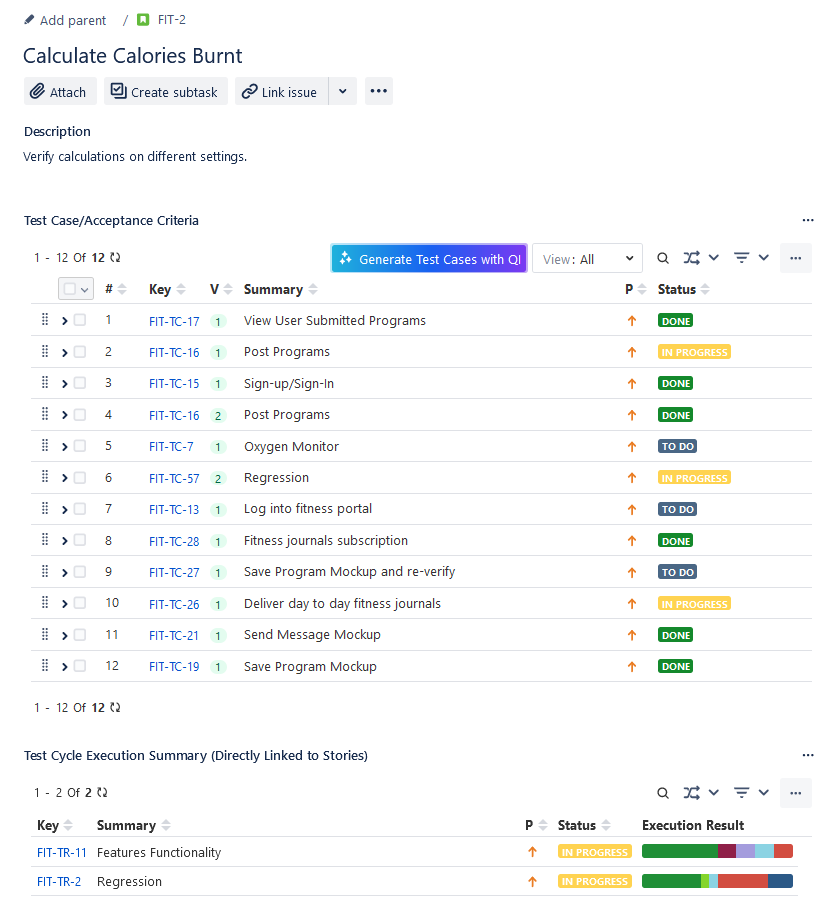Tick the checkbox for the Regression row
This screenshot has height=914, width=834.
tap(80, 478)
